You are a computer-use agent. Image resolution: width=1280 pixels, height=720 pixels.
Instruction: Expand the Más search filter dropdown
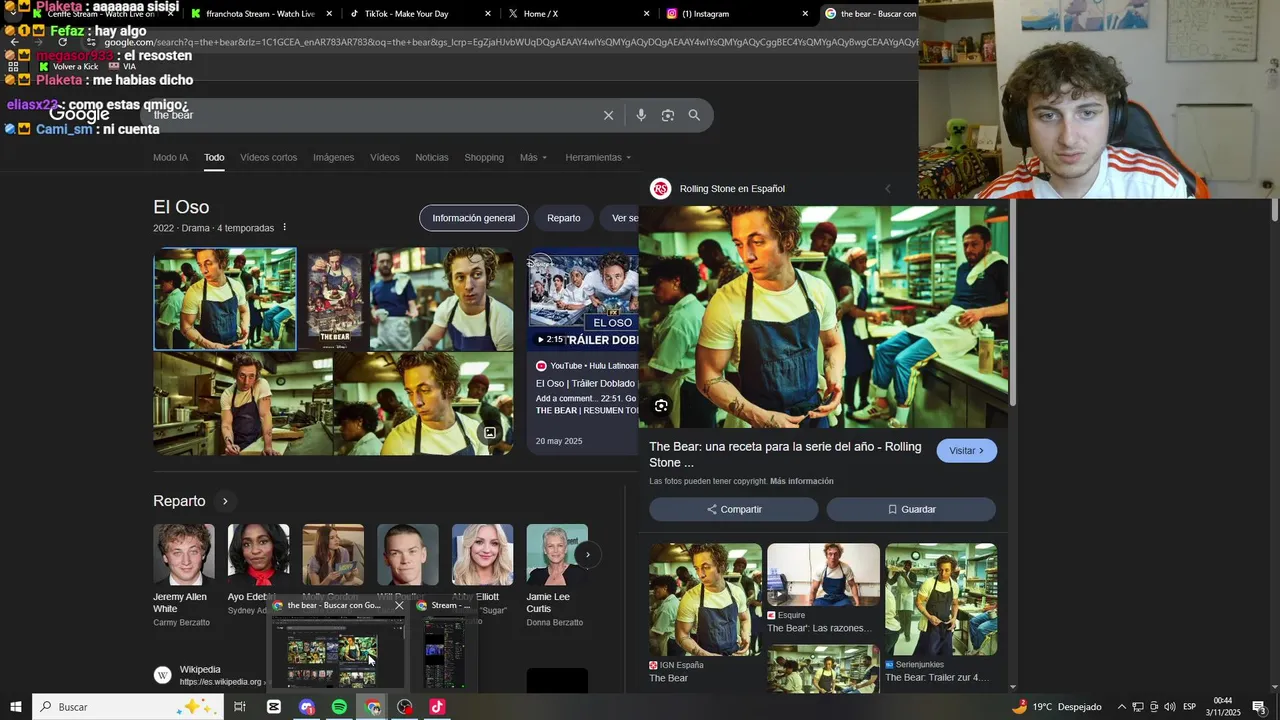click(533, 158)
